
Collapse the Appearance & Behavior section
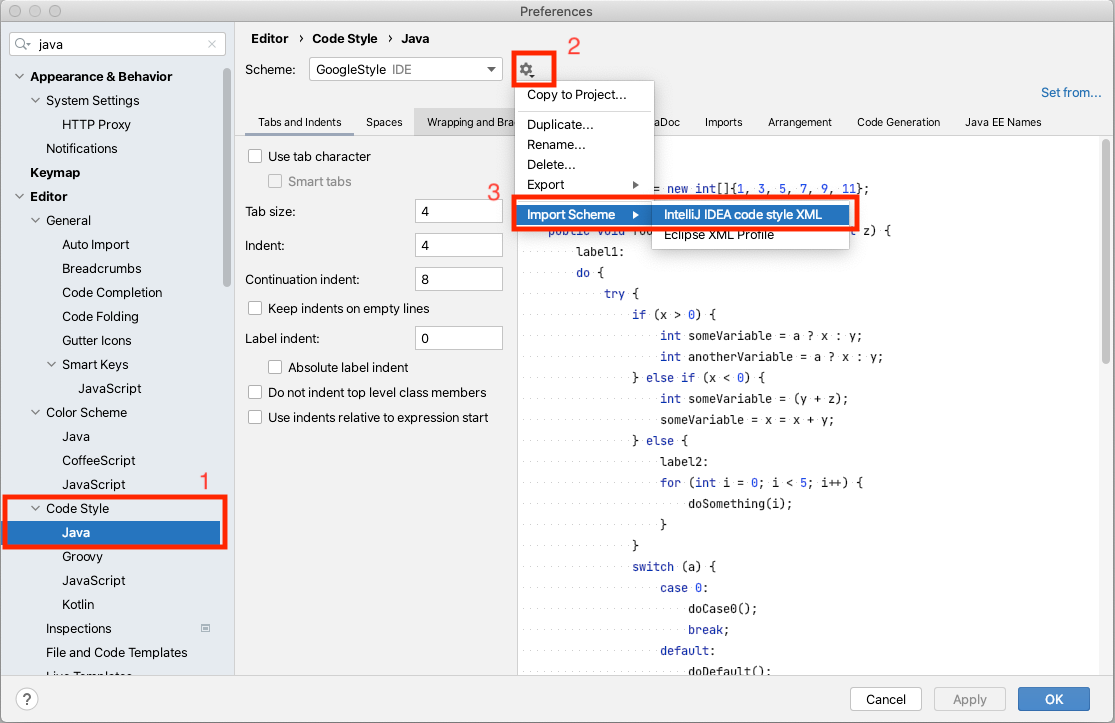click(x=19, y=76)
